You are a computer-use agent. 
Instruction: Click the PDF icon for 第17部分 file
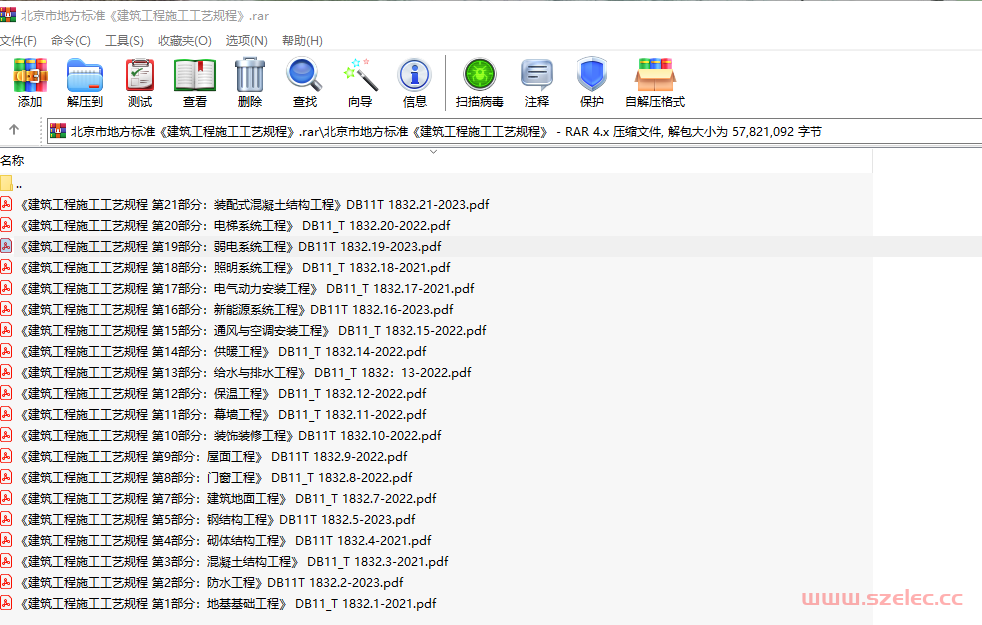(6, 288)
